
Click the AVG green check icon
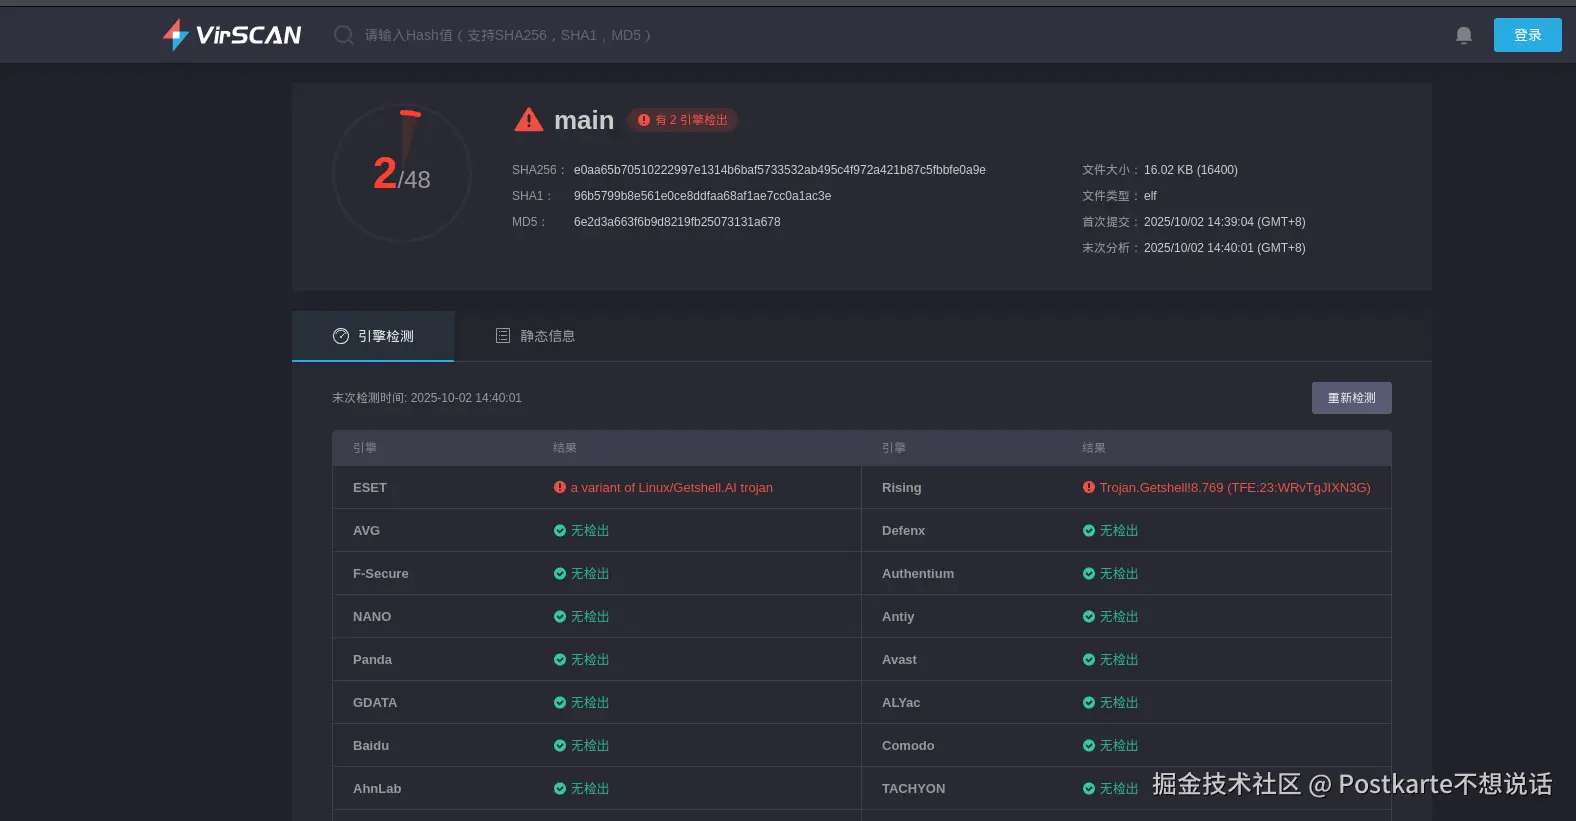(560, 531)
